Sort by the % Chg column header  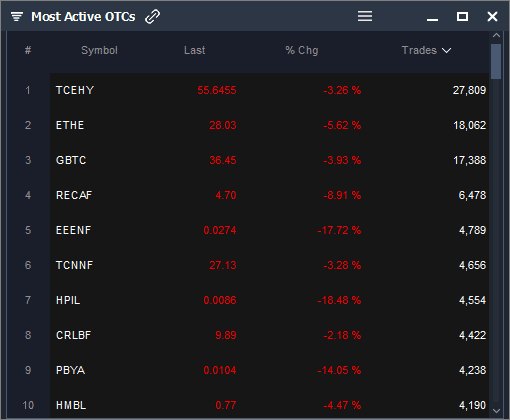(302, 50)
